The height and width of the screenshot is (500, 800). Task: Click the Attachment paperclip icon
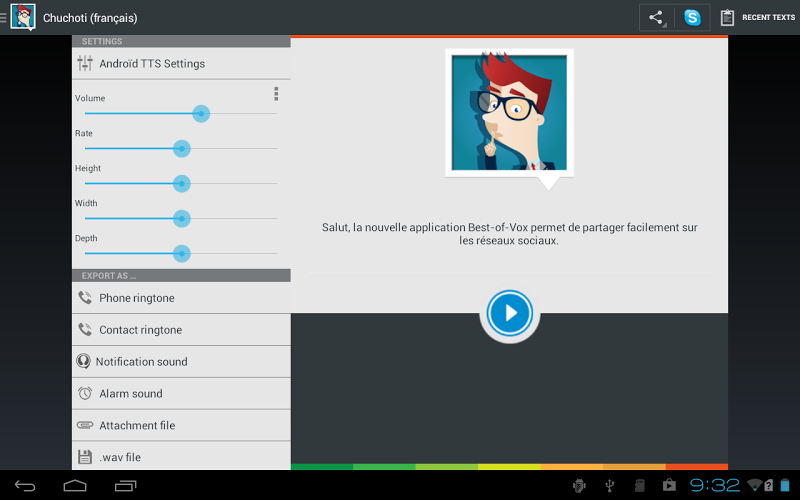(x=85, y=424)
